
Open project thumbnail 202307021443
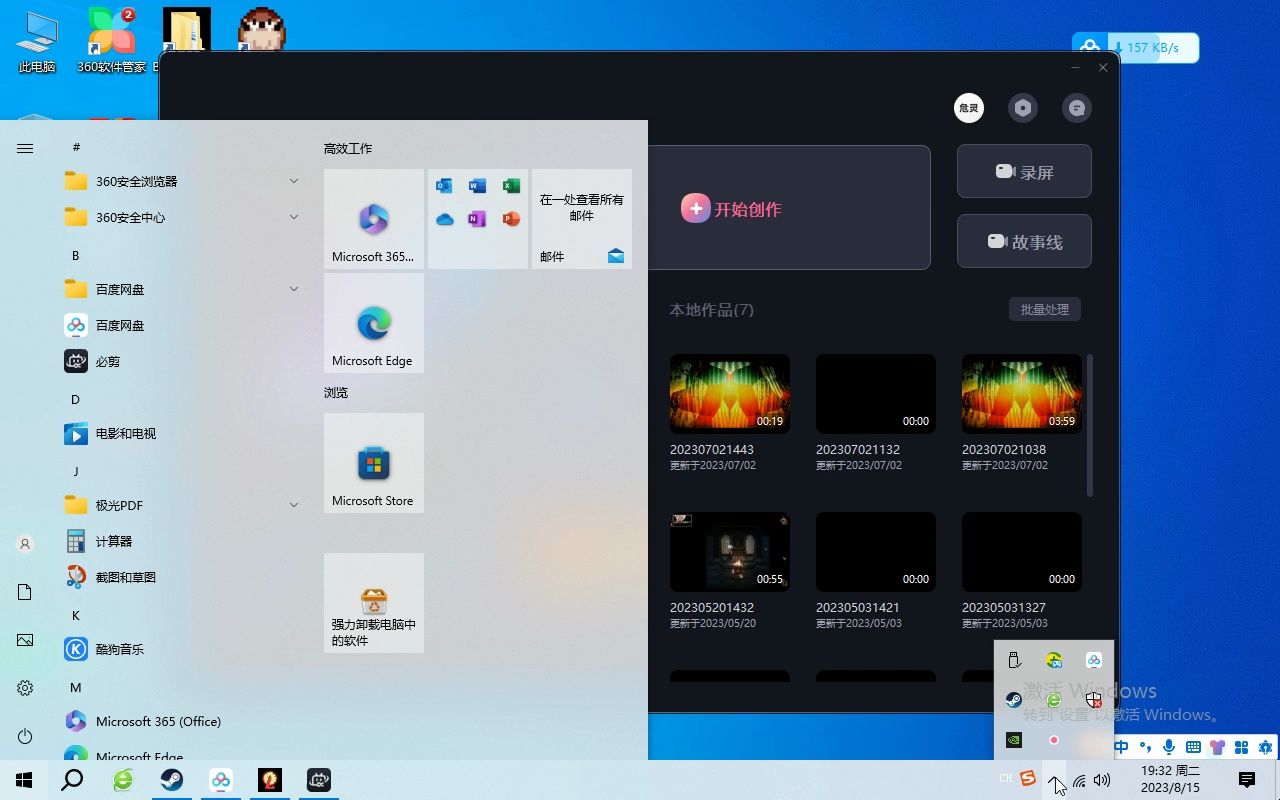click(x=730, y=393)
